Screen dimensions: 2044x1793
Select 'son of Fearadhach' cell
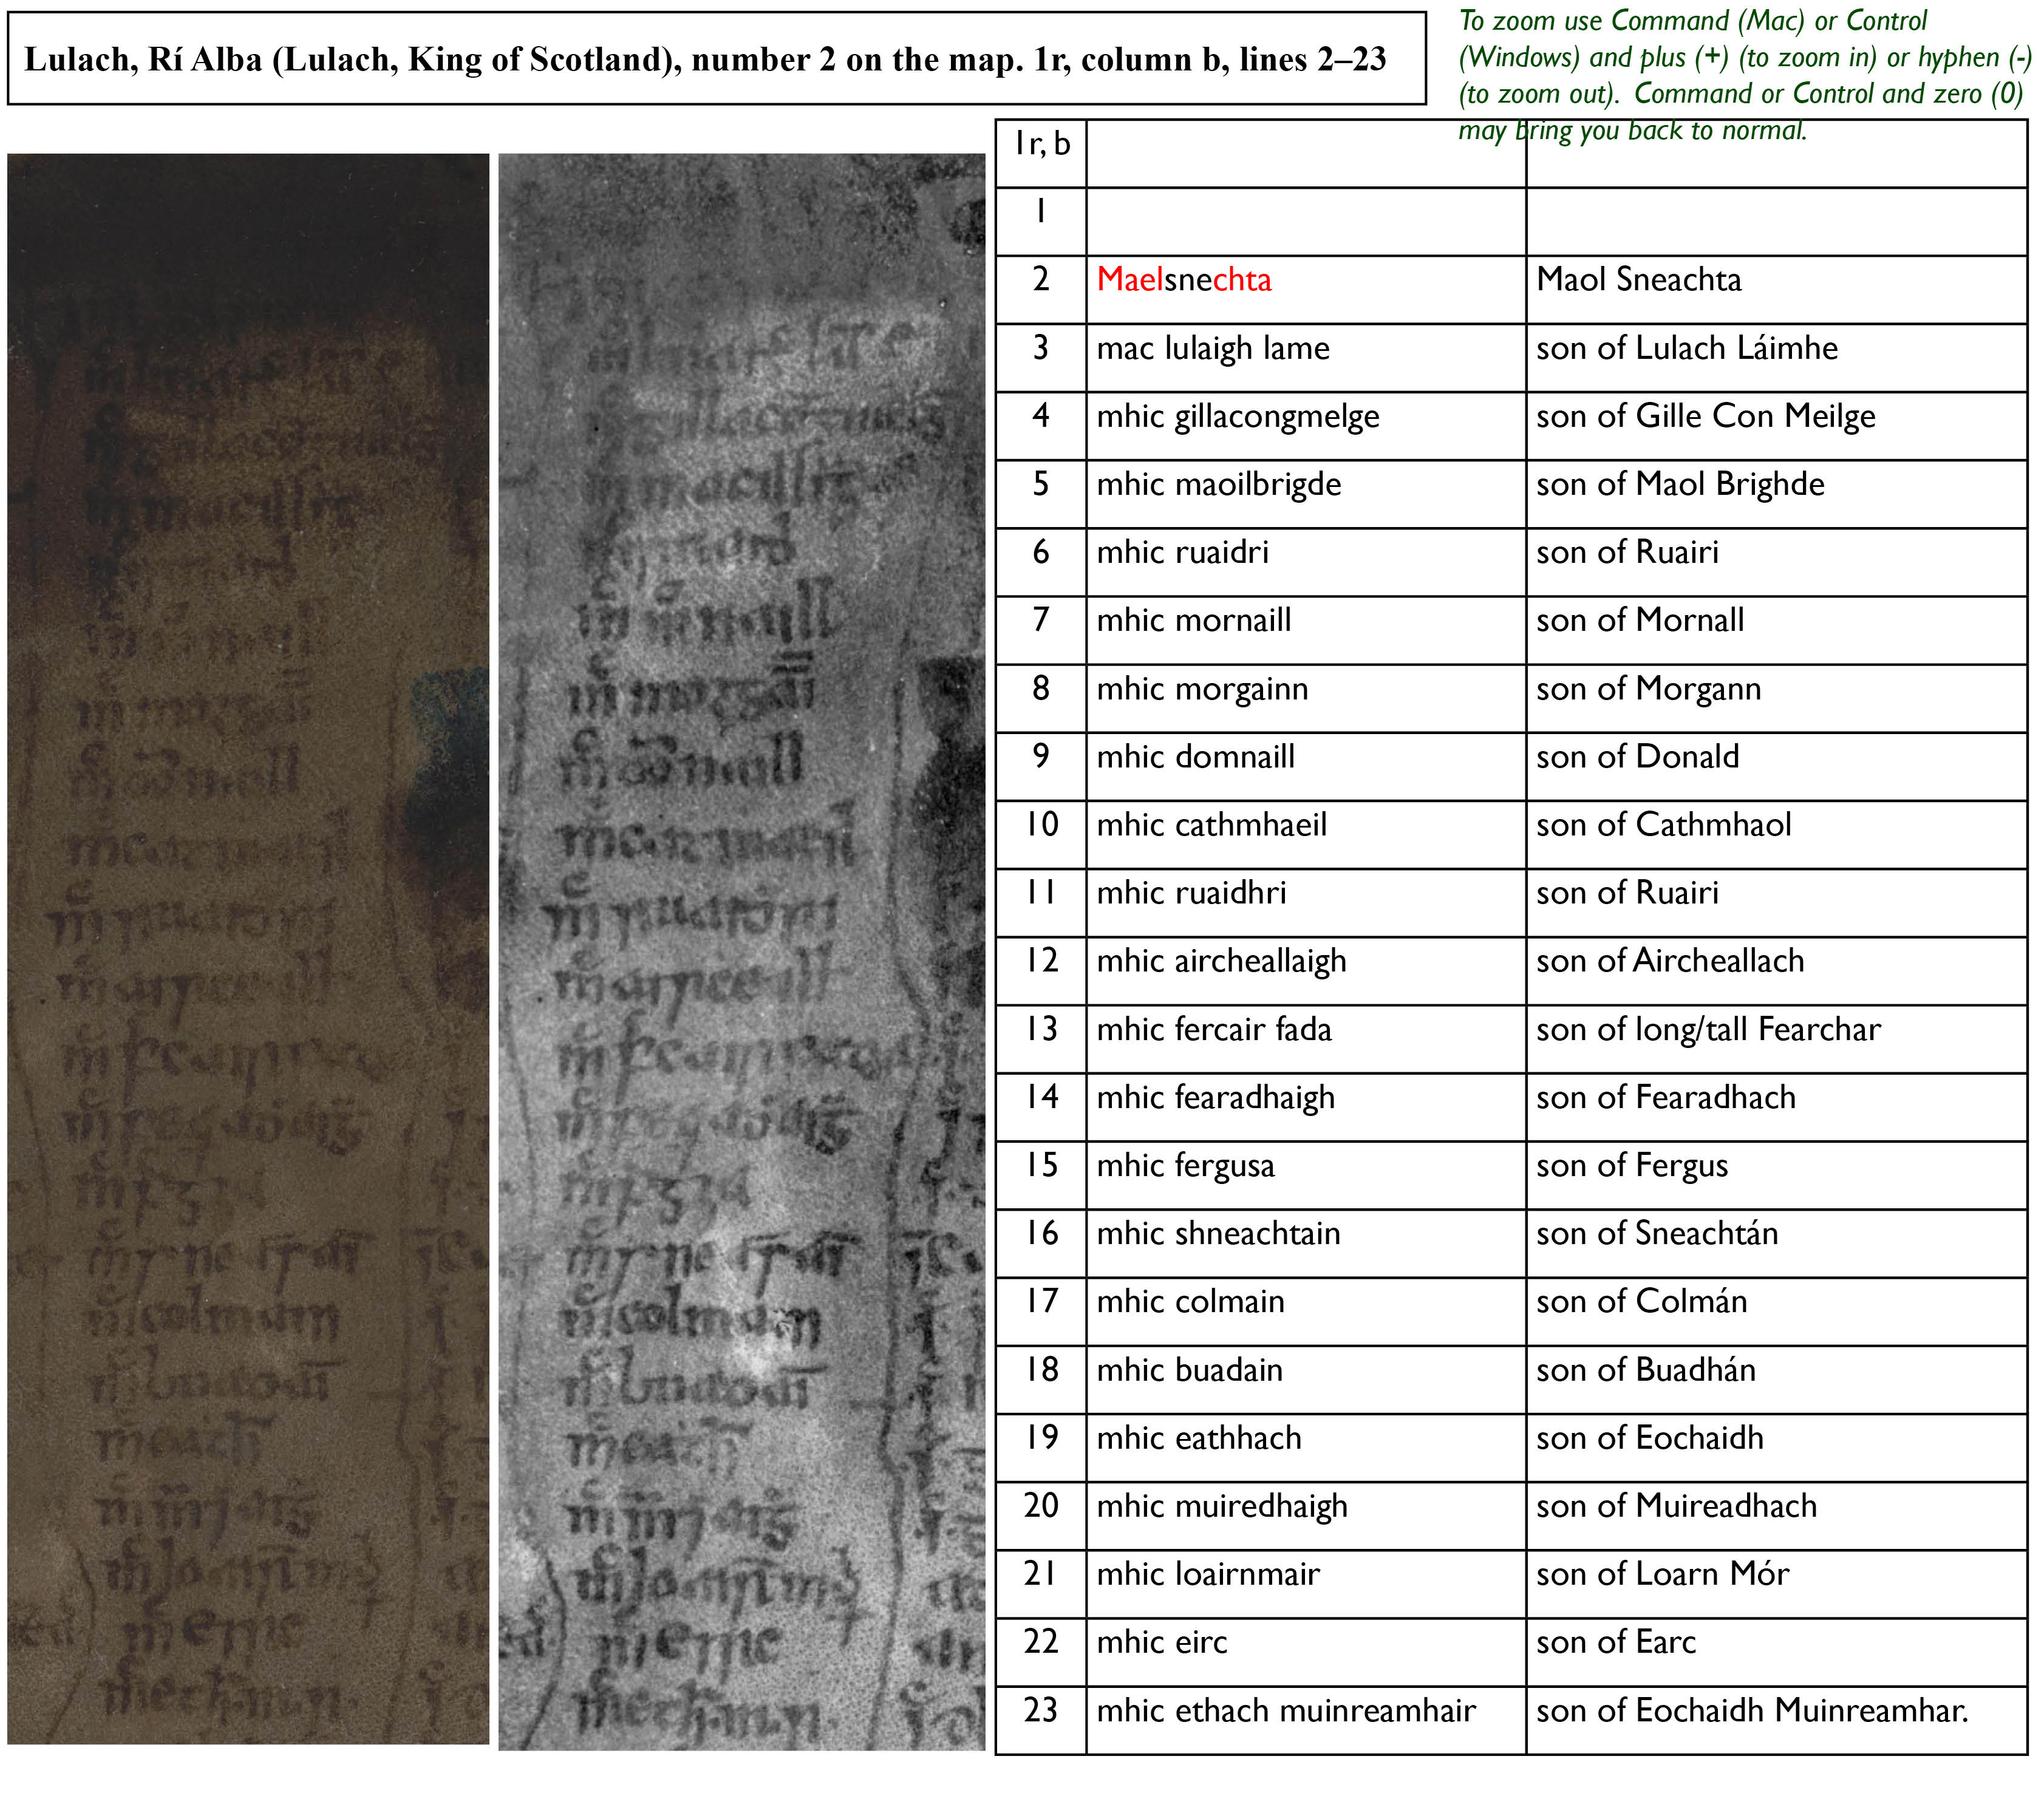pyautogui.click(x=1777, y=1107)
